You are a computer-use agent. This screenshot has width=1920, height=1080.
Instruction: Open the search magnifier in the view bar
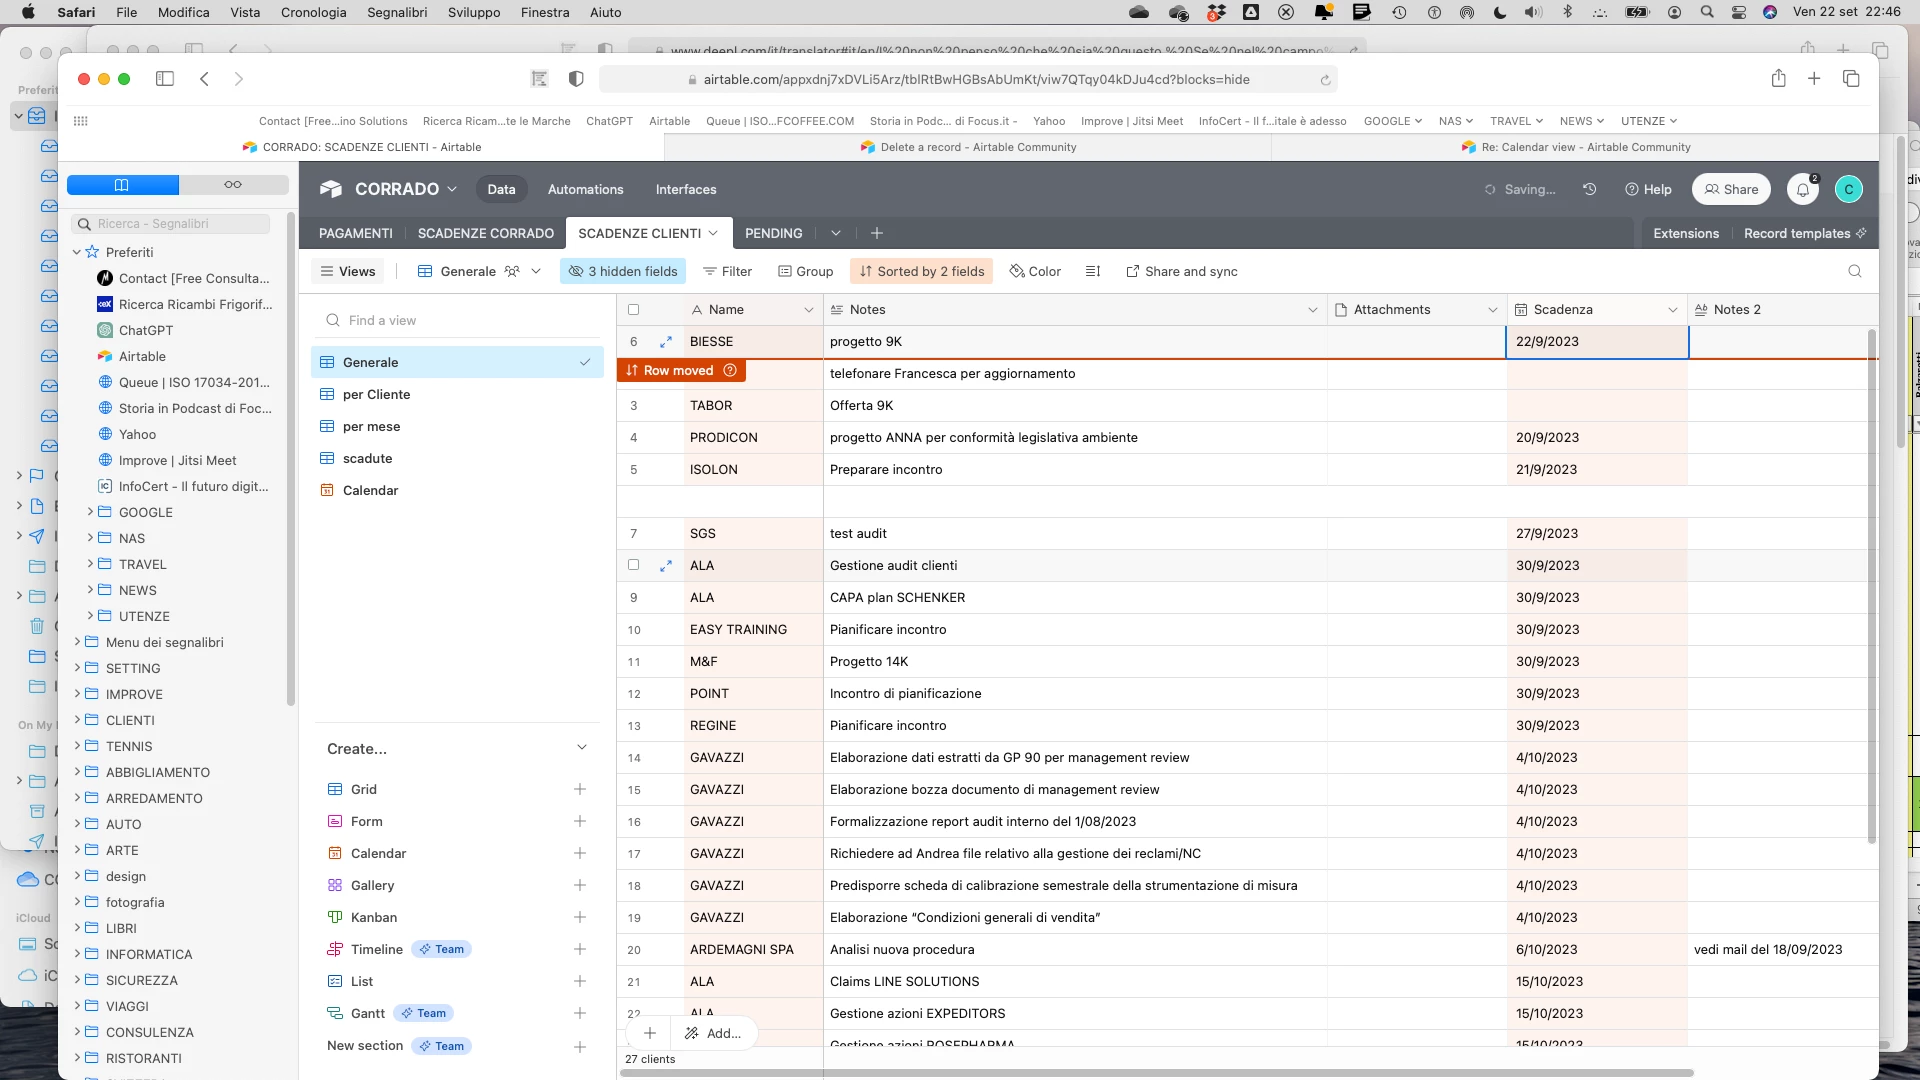coord(1854,271)
